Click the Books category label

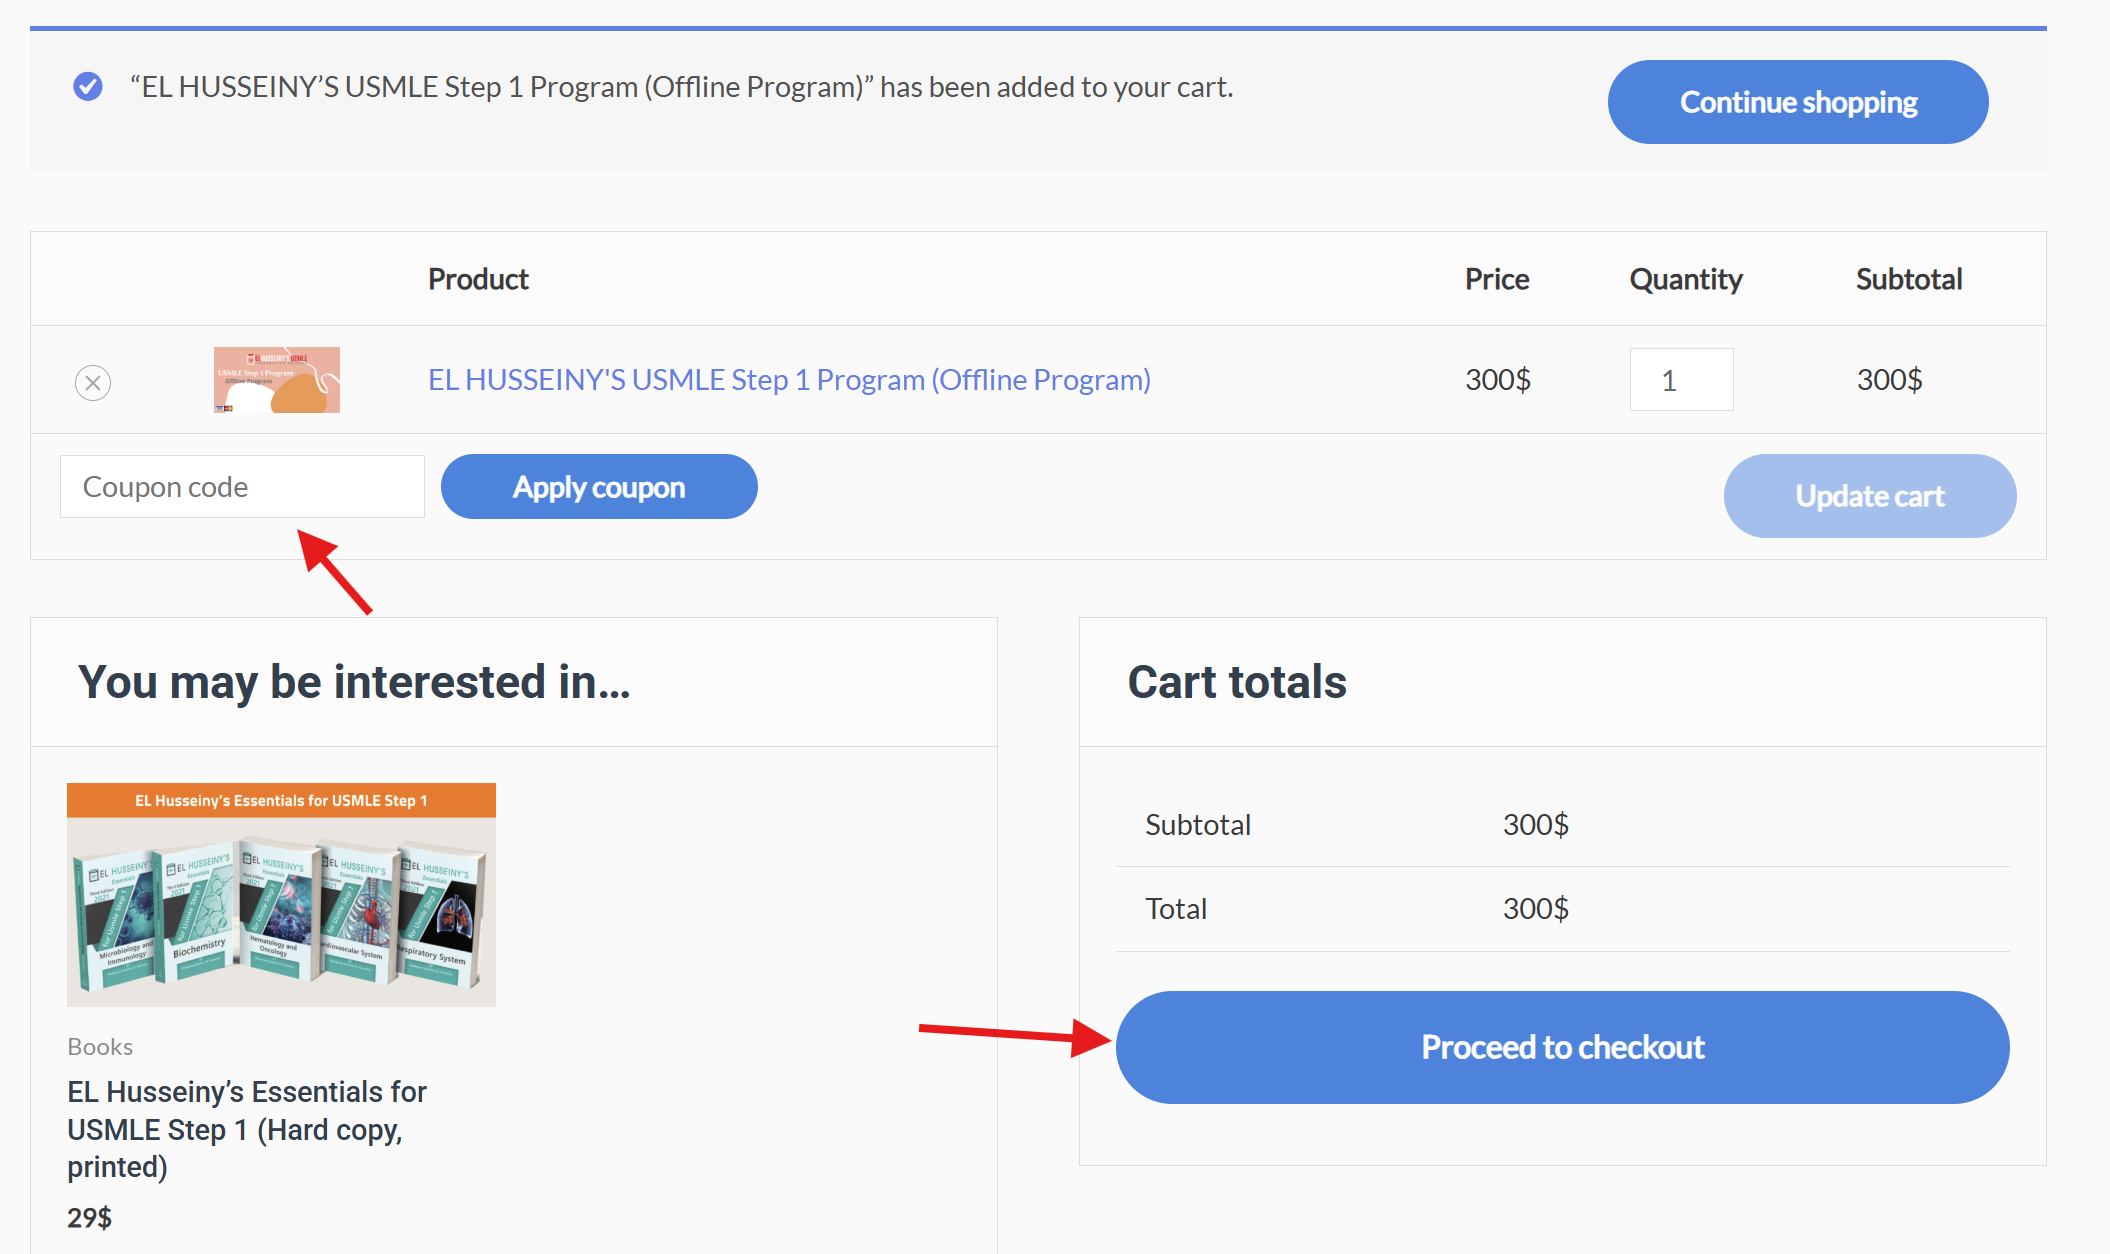coord(100,1047)
